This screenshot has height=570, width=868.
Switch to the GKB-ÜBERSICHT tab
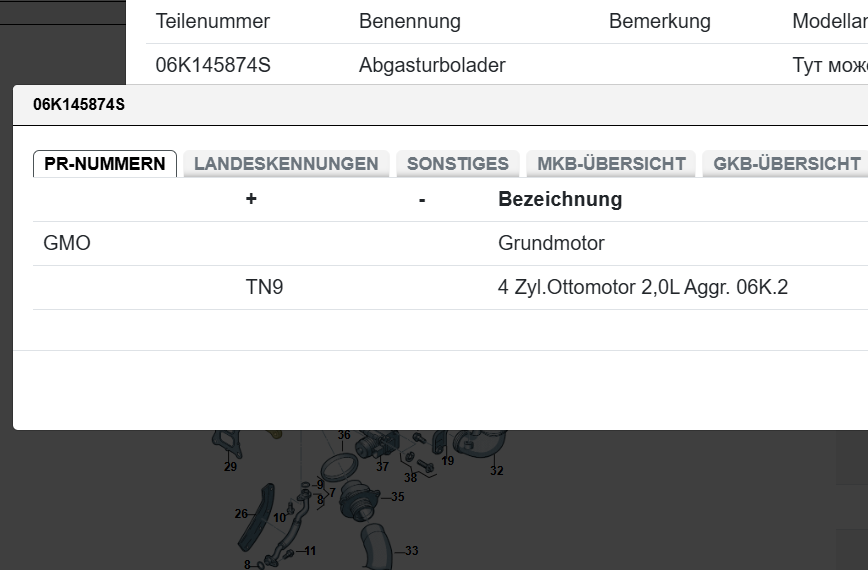point(786,164)
